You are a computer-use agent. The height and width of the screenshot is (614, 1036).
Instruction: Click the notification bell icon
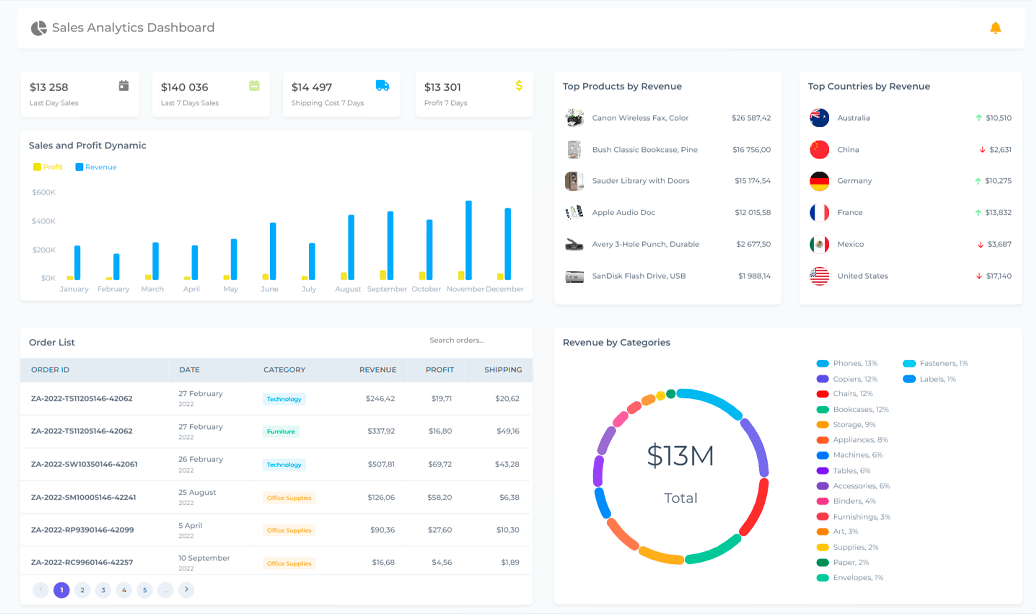(995, 28)
